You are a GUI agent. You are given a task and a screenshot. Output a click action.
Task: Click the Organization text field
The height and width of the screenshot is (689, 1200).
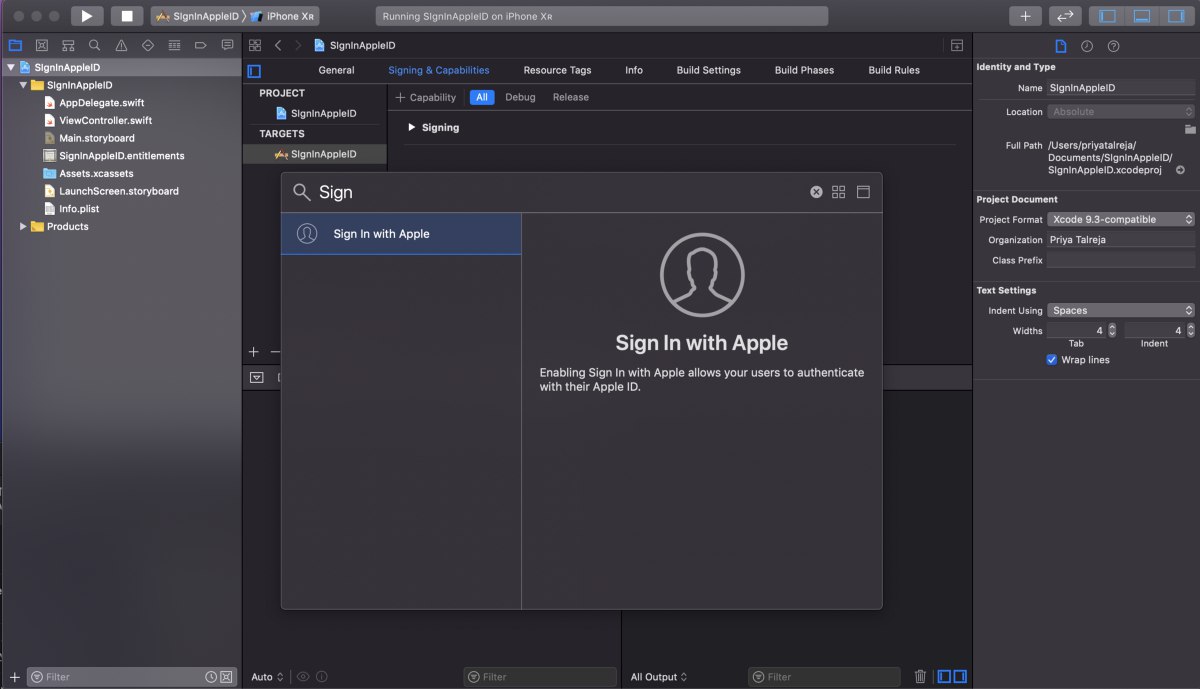[1121, 240]
